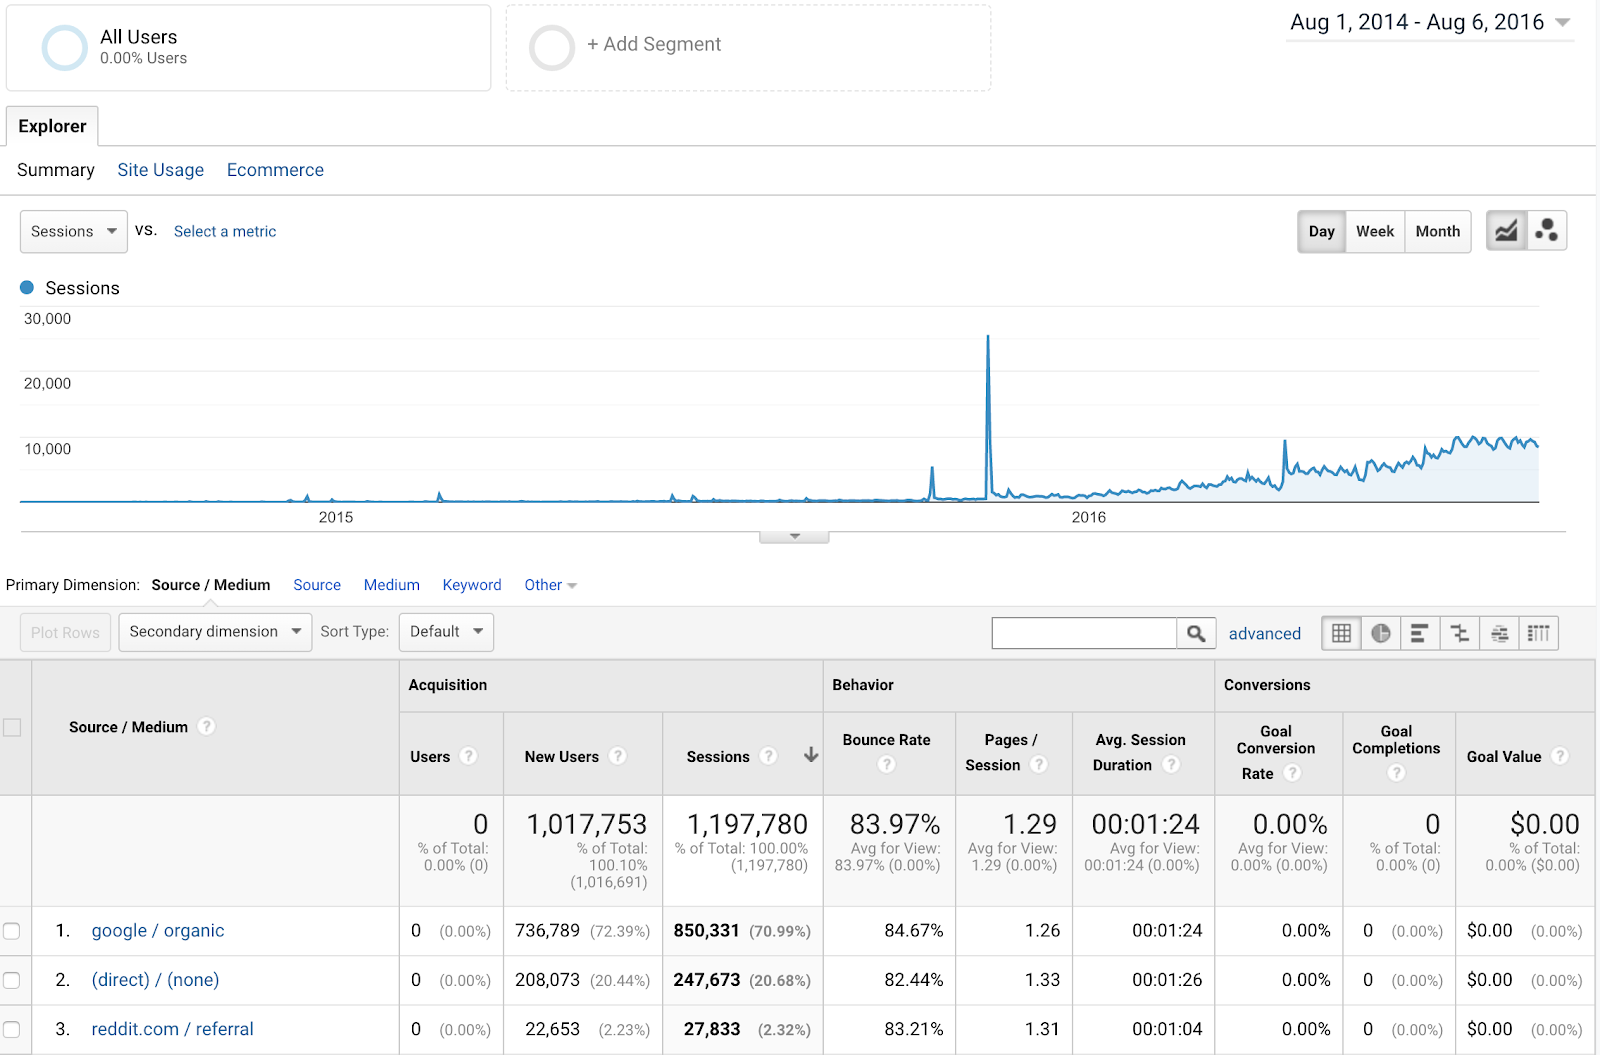This screenshot has height=1055, width=1600.
Task: Open help for Source / Medium column
Action: [x=206, y=726]
